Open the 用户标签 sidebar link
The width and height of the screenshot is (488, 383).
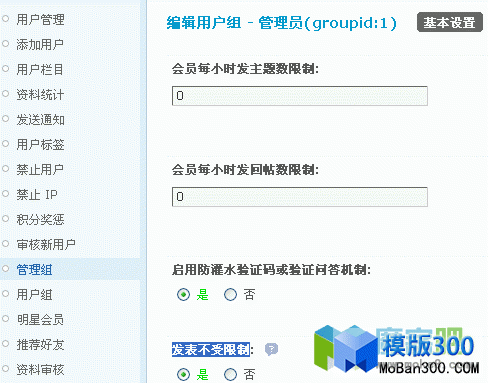[40, 145]
